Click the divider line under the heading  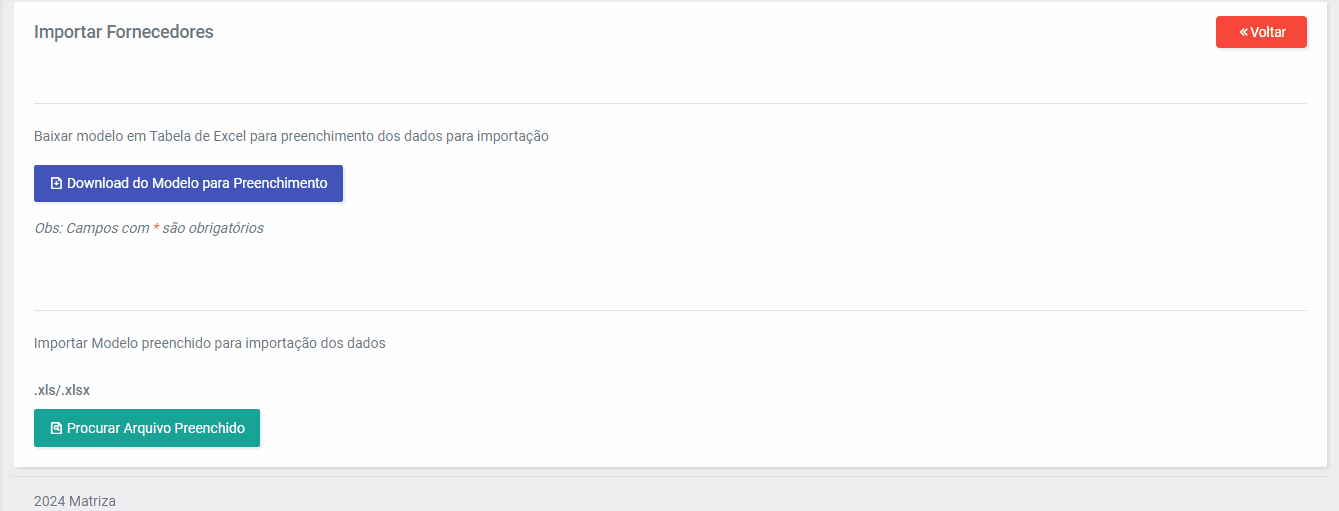(x=670, y=103)
